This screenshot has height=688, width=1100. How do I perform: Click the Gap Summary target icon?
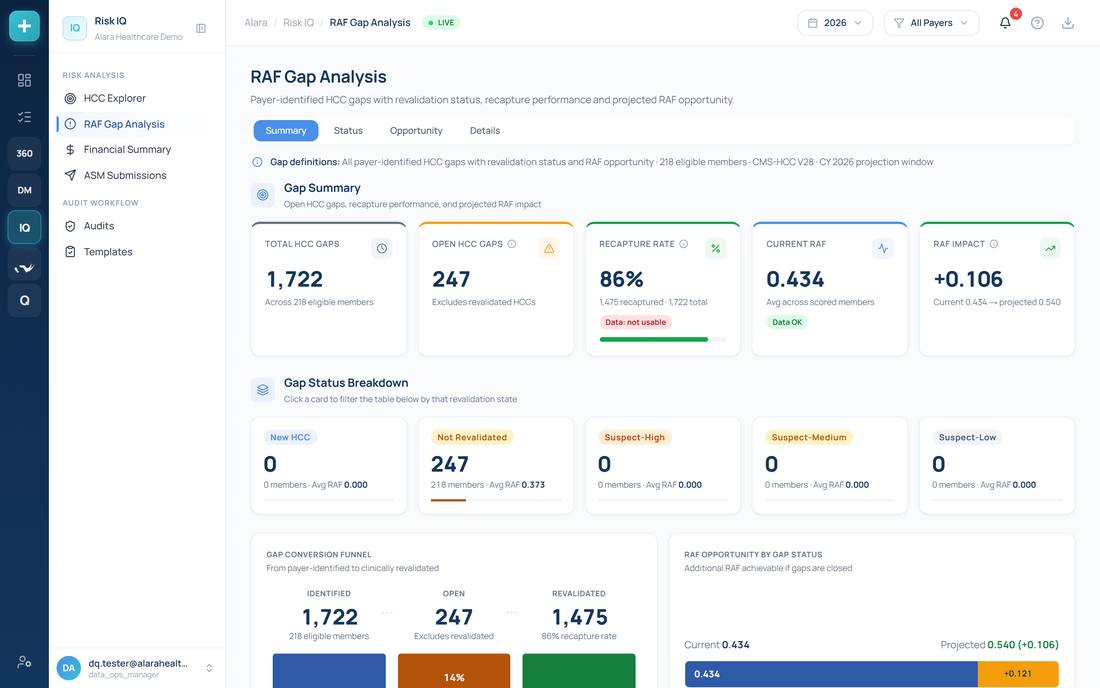click(262, 195)
